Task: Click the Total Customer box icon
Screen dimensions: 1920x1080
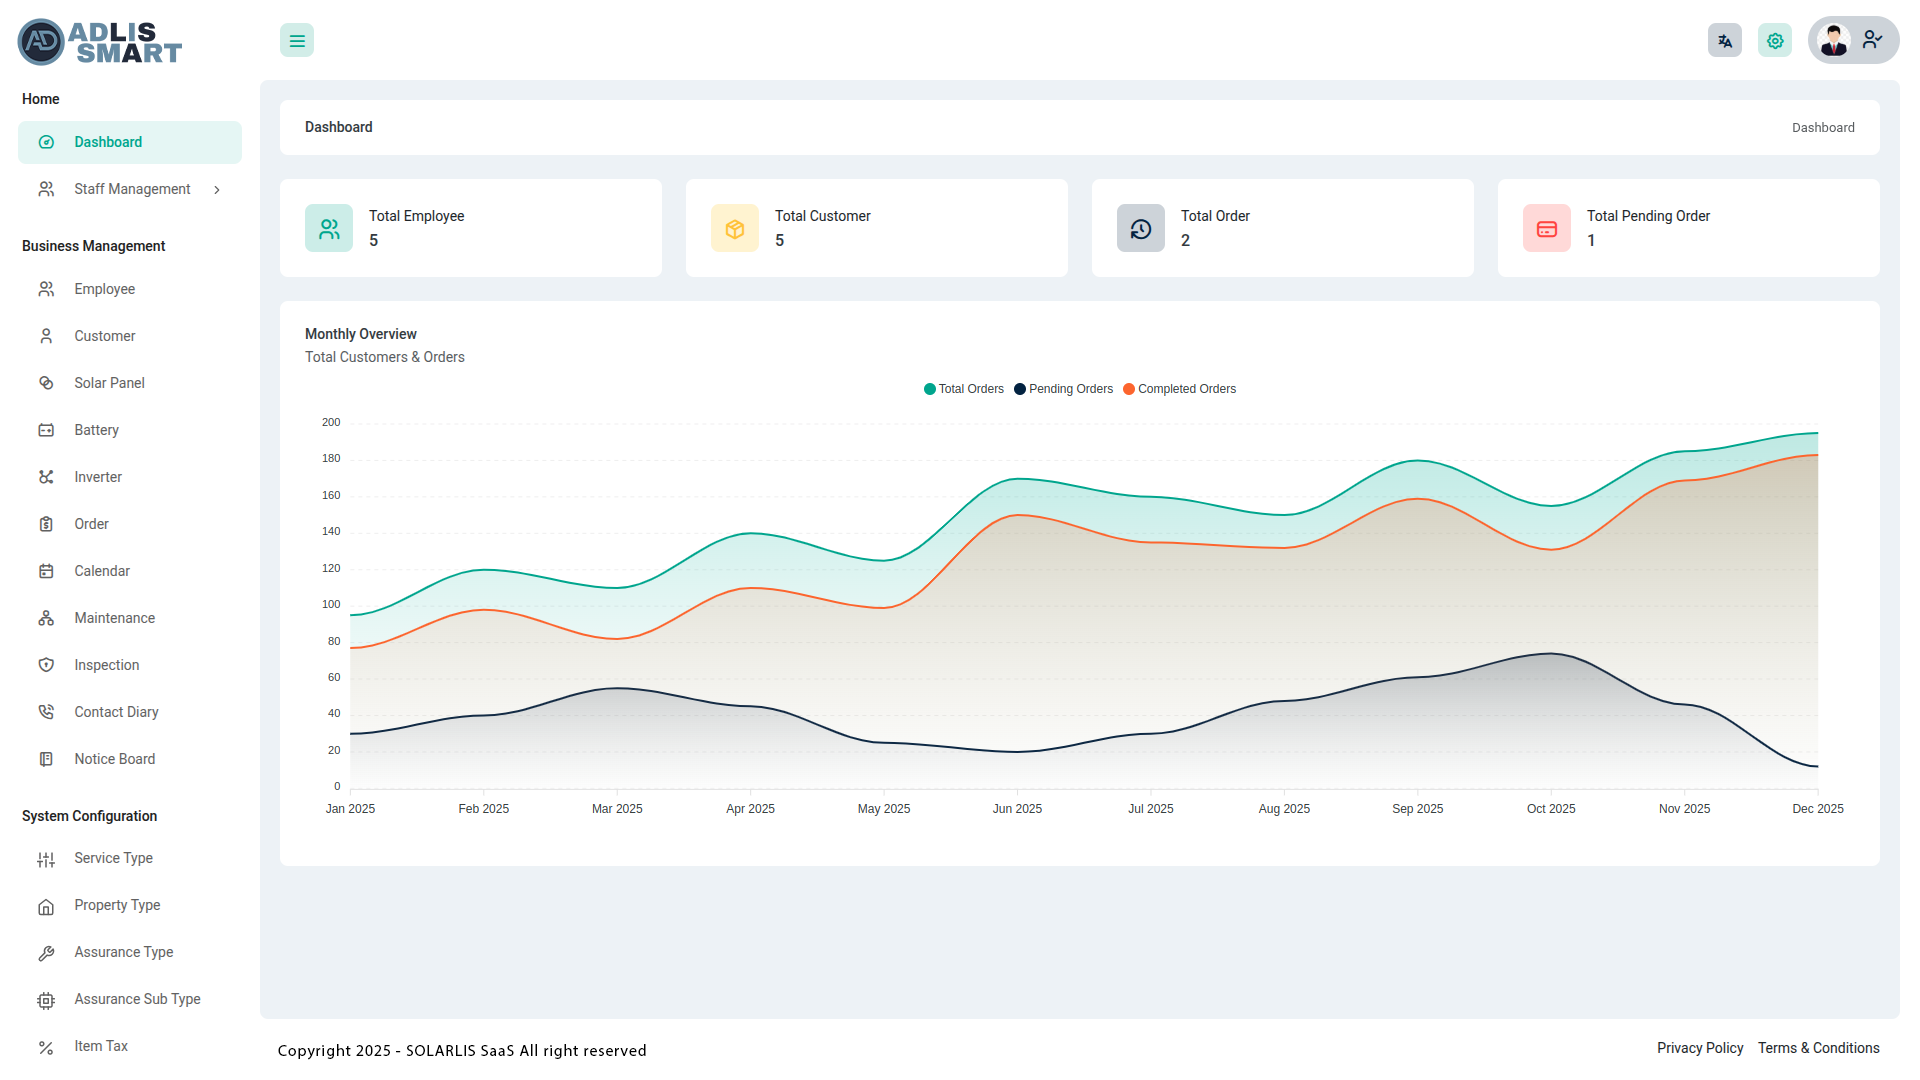Action: [x=735, y=229]
